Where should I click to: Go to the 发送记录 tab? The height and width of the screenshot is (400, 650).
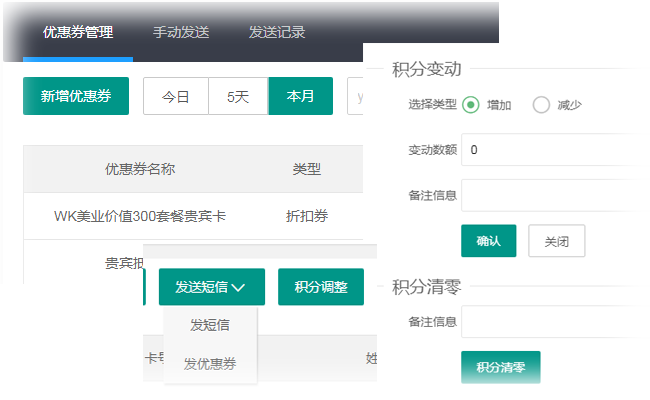coord(277,32)
